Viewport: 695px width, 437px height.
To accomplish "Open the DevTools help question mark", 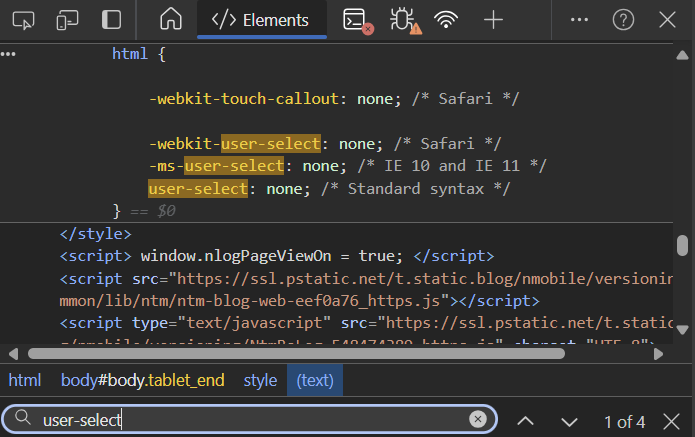I will pyautogui.click(x=623, y=20).
